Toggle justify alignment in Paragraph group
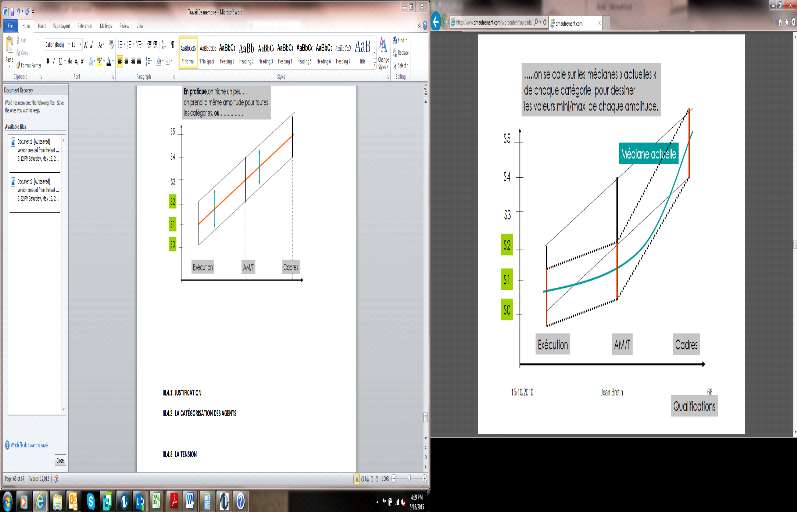The height and width of the screenshot is (512, 797). (140, 61)
